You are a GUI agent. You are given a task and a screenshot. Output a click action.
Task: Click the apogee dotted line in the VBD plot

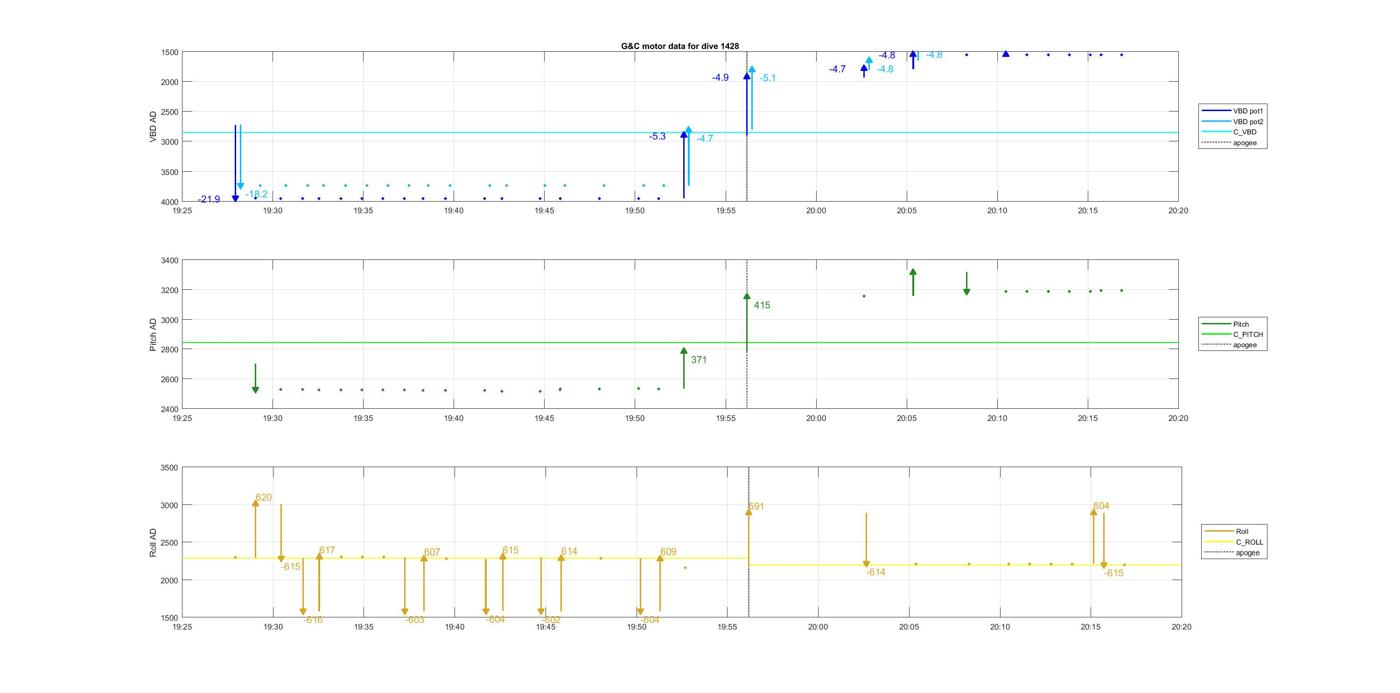pyautogui.click(x=747, y=127)
